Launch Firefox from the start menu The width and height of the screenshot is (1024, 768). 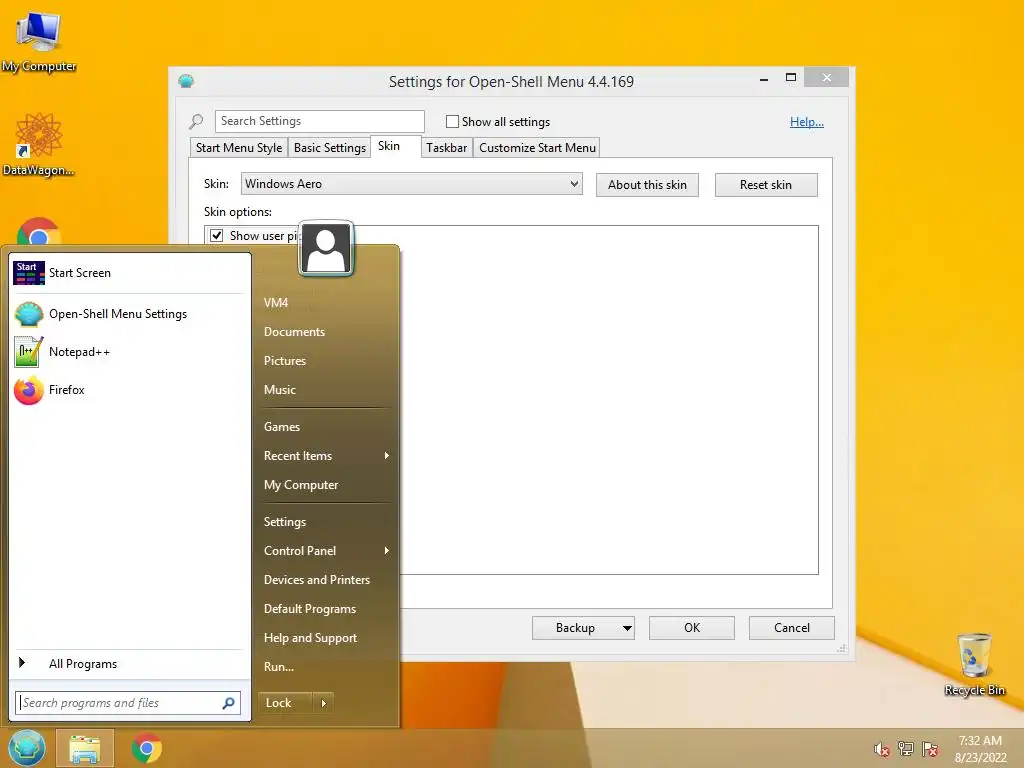click(129, 390)
